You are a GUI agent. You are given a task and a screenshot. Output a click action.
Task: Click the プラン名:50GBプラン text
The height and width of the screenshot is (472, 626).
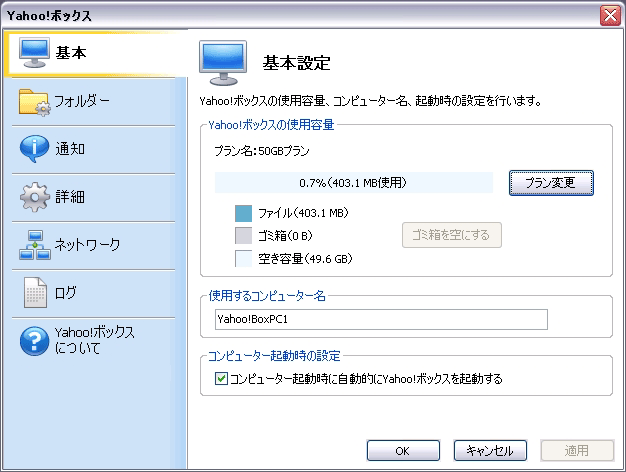pos(262,151)
